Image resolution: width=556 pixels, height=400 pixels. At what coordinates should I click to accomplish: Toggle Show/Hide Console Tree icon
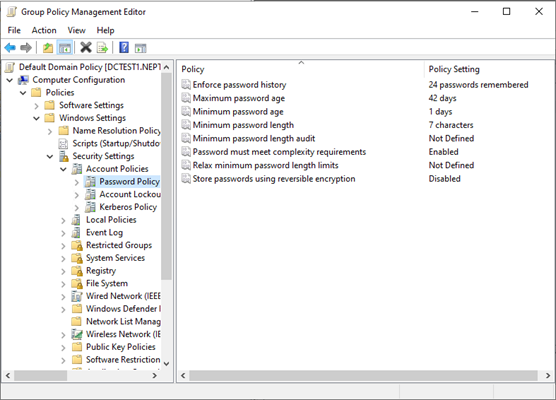pos(65,48)
